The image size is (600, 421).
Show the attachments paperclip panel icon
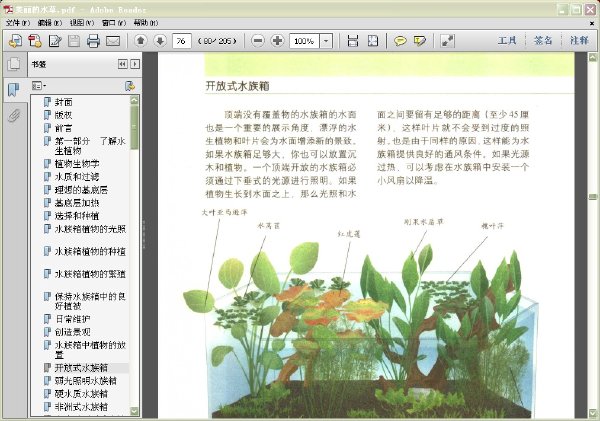(x=14, y=115)
